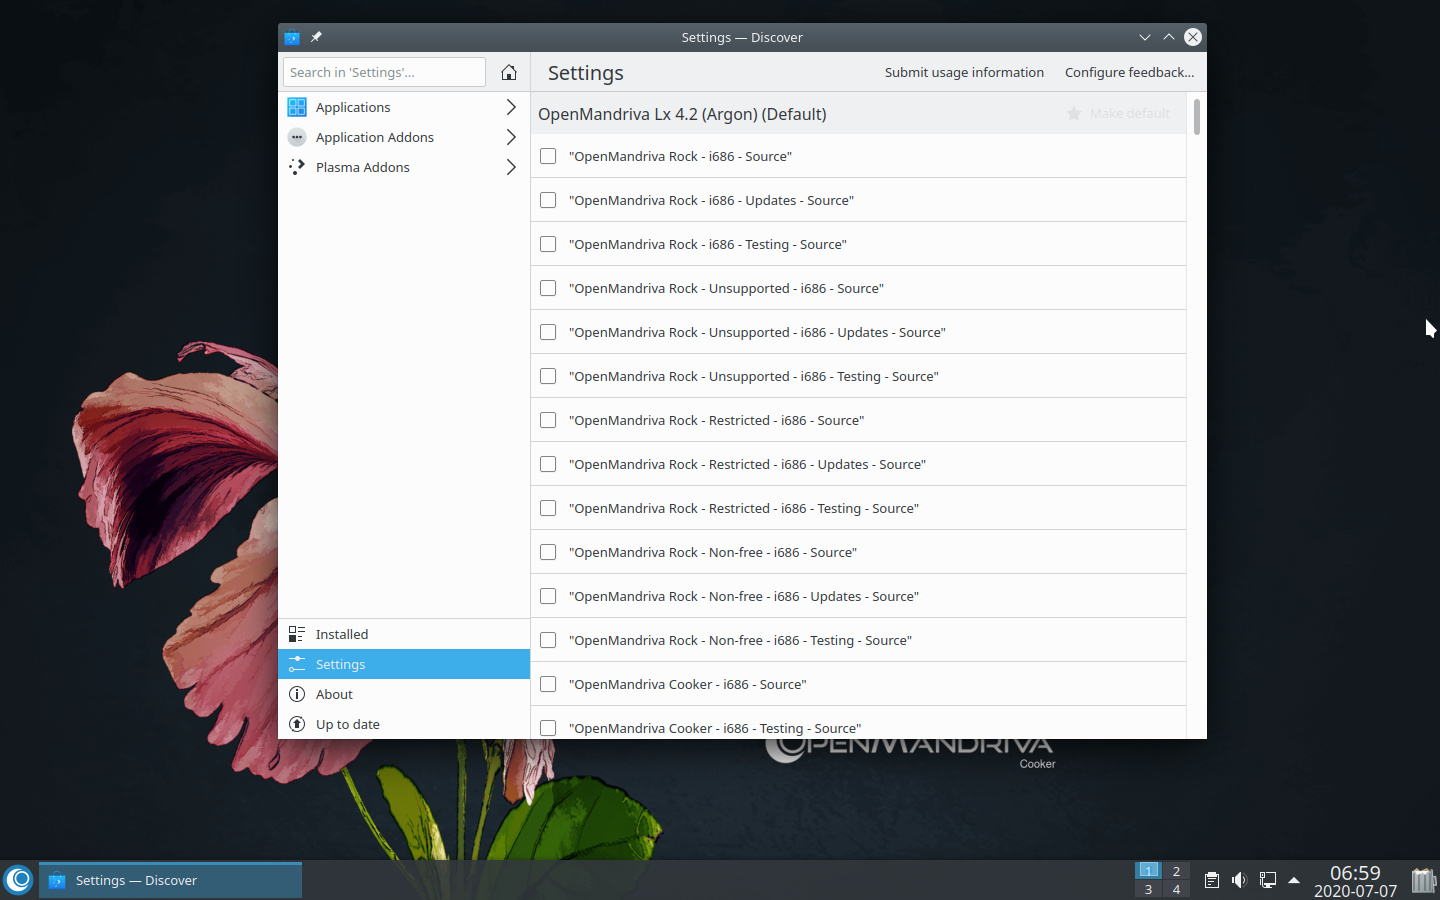Click the Application Addons icon
The image size is (1440, 900).
297,137
